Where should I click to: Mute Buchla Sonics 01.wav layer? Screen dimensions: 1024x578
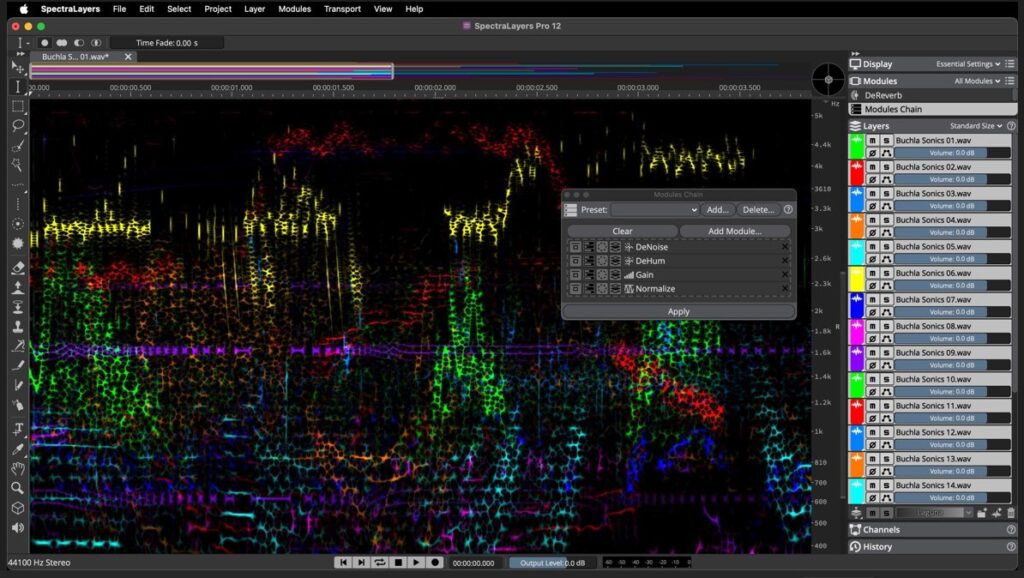[872, 140]
